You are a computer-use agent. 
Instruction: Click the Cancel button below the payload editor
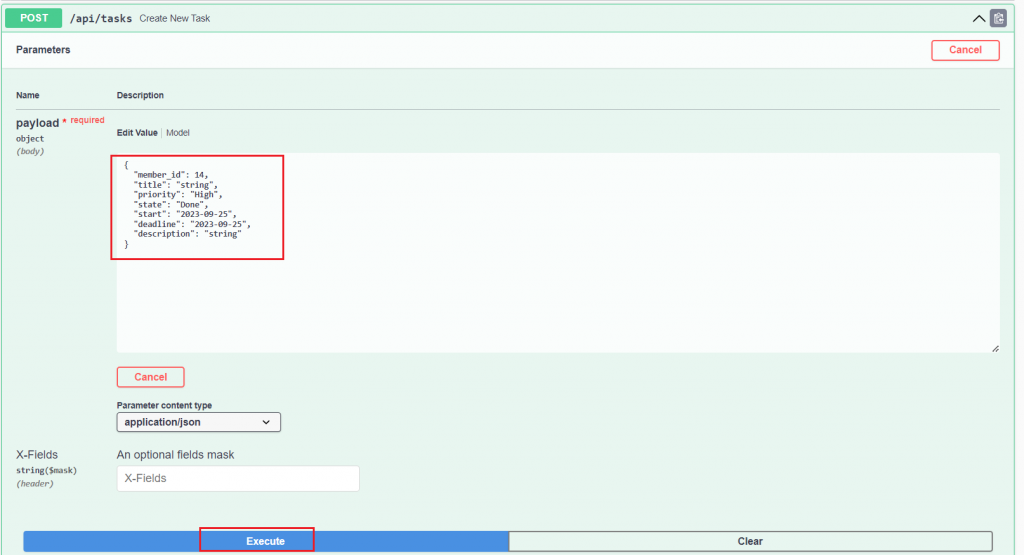pyautogui.click(x=151, y=377)
